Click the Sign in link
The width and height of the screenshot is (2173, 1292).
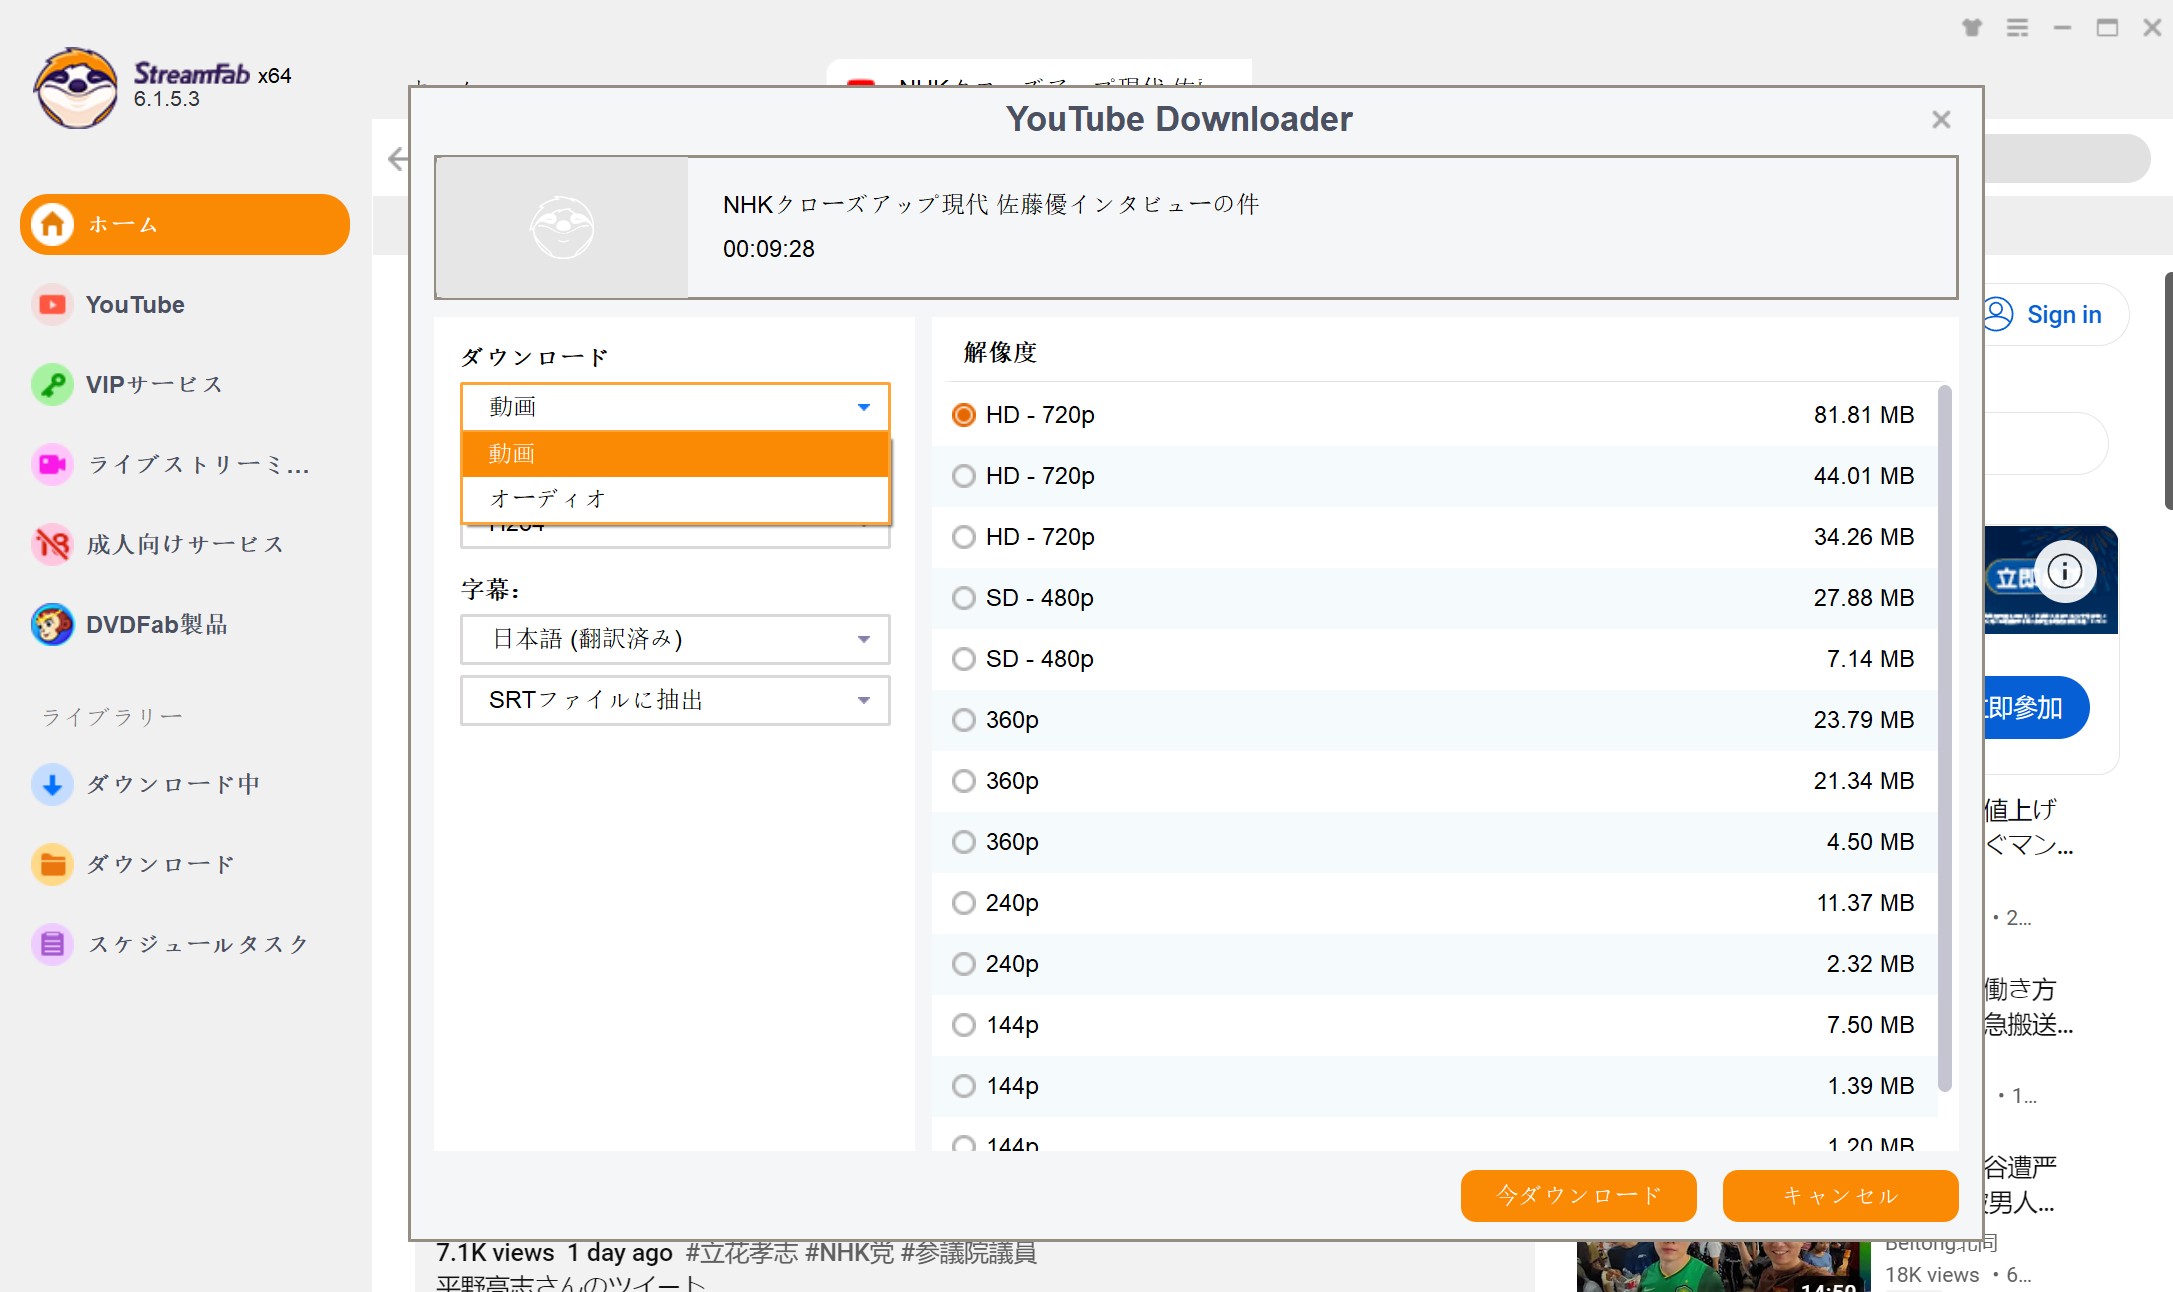click(x=2064, y=314)
